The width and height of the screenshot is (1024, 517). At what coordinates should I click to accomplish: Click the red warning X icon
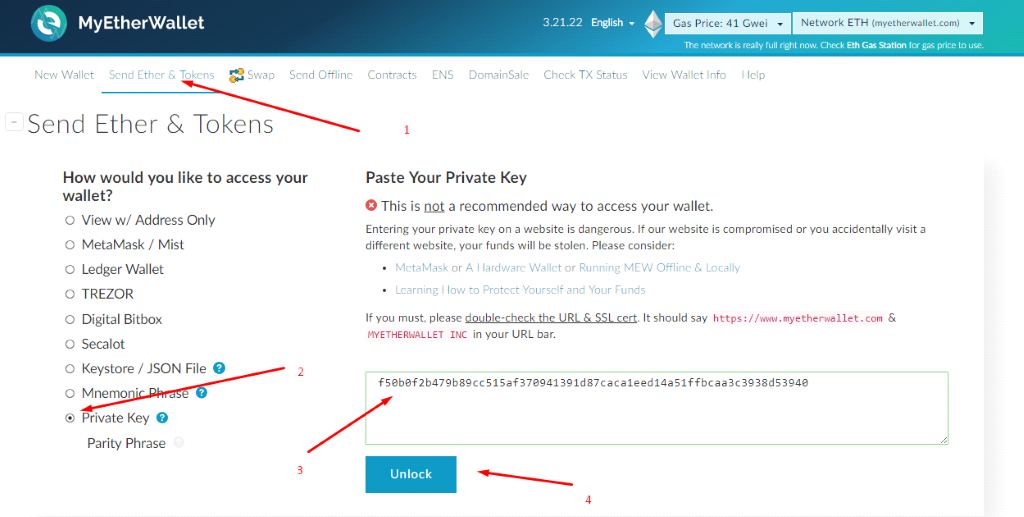point(372,206)
